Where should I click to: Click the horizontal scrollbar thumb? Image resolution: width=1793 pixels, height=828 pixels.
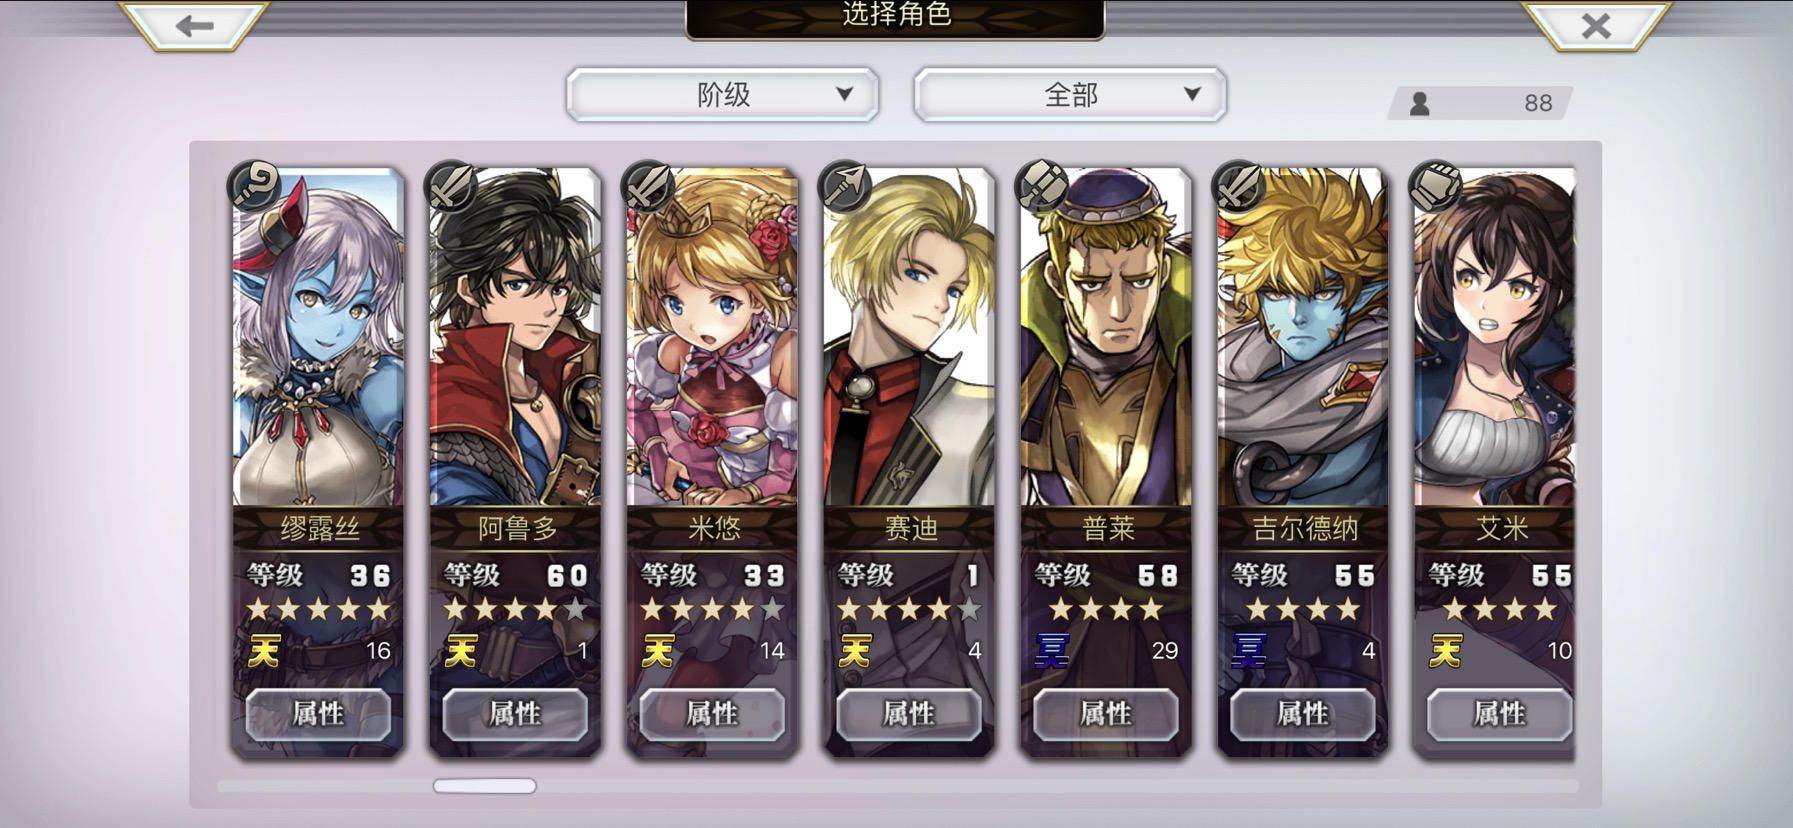pyautogui.click(x=485, y=786)
